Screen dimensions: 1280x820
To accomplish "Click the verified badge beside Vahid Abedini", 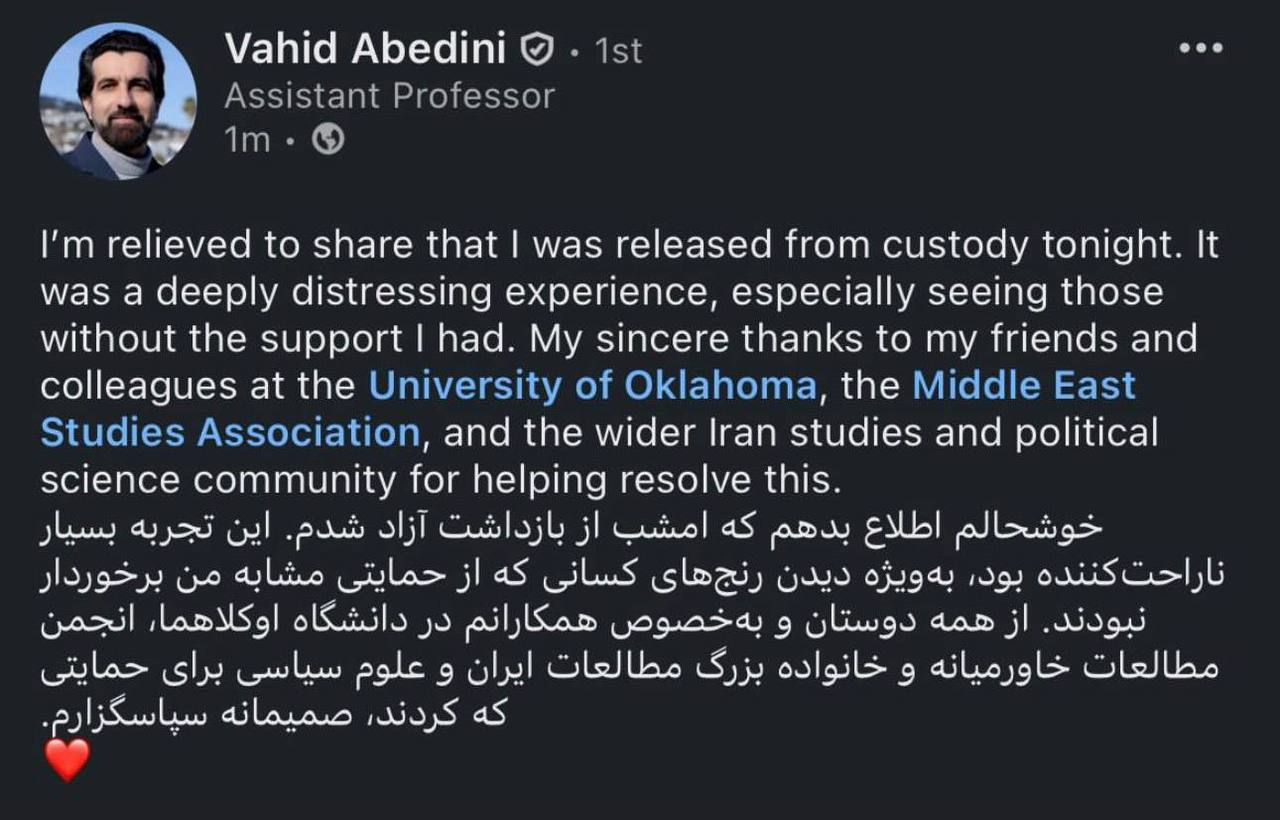I will coord(538,49).
